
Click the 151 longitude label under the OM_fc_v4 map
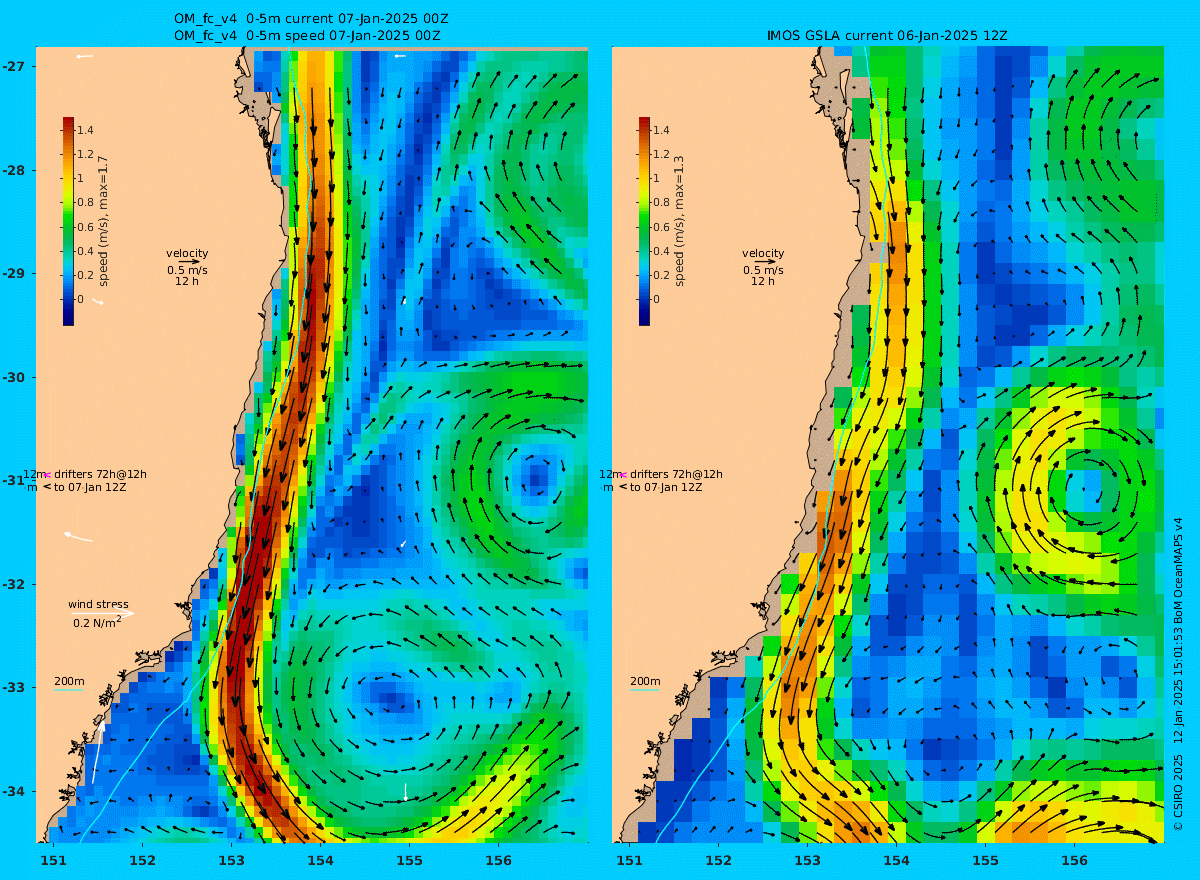click(53, 860)
